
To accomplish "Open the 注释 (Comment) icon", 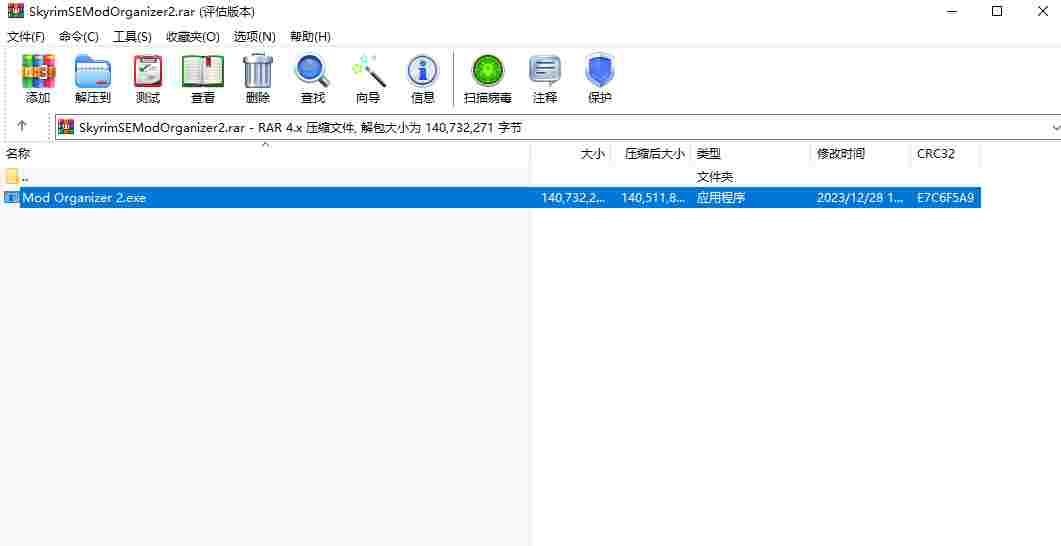I will tap(545, 71).
